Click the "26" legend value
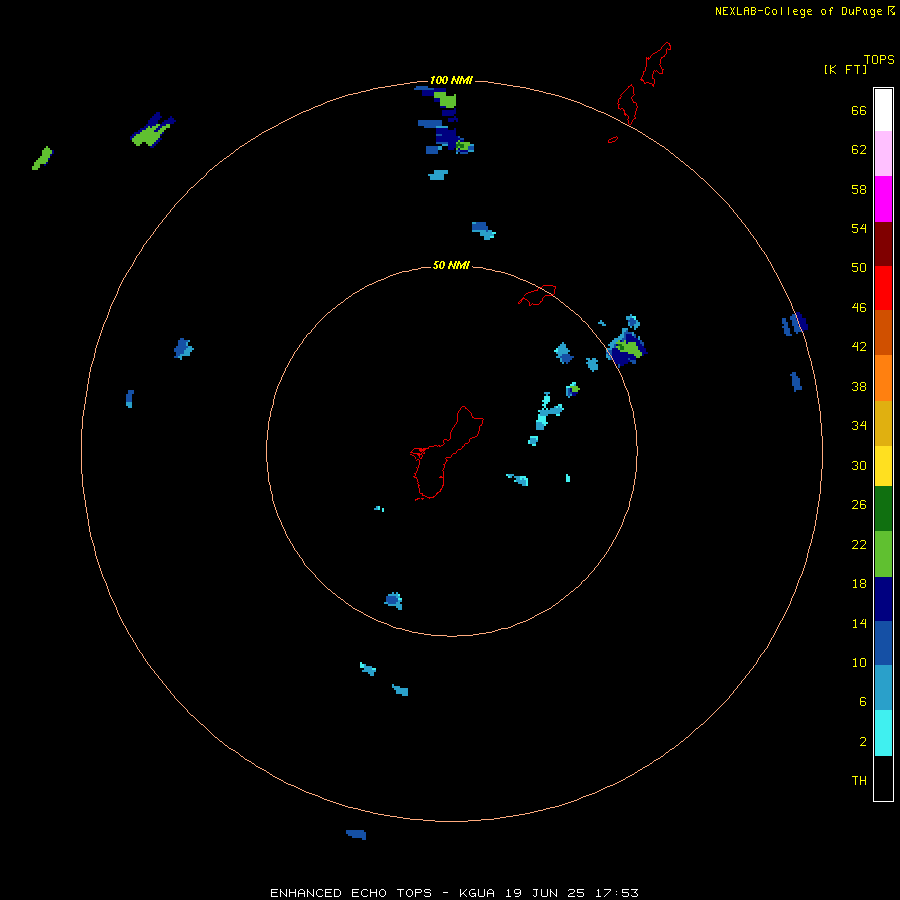Image resolution: width=900 pixels, height=900 pixels. click(859, 505)
